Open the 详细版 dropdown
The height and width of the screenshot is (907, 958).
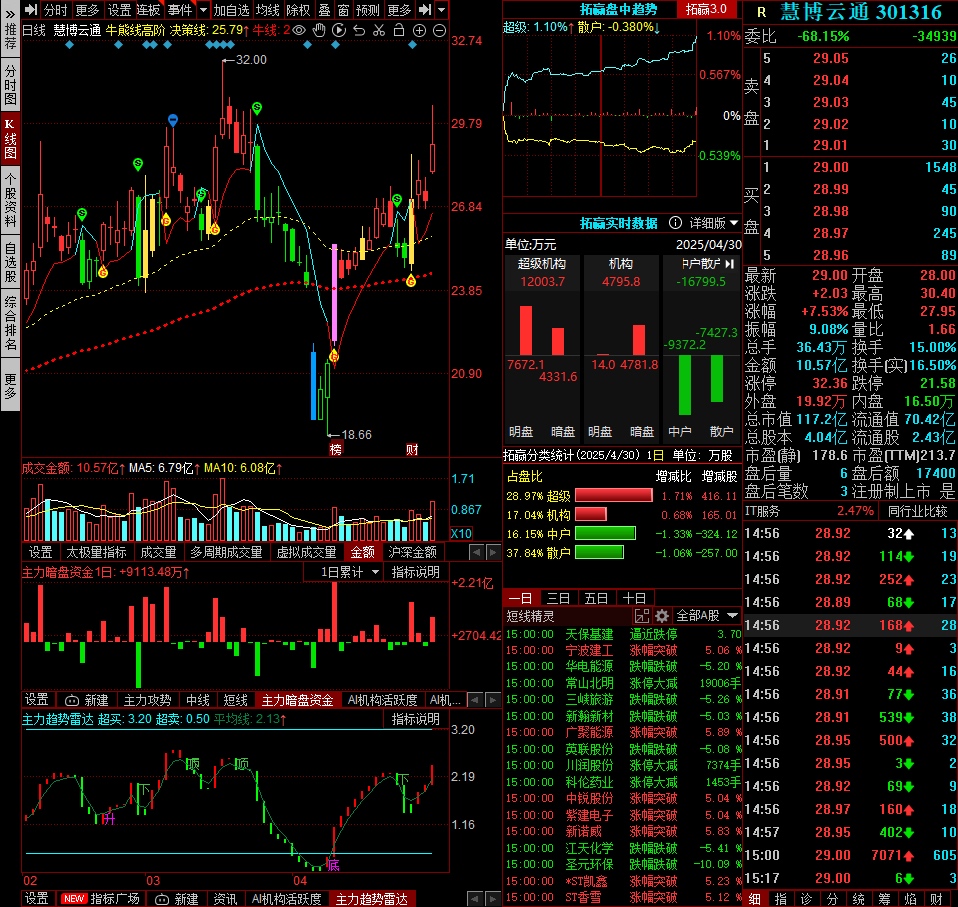coord(714,223)
